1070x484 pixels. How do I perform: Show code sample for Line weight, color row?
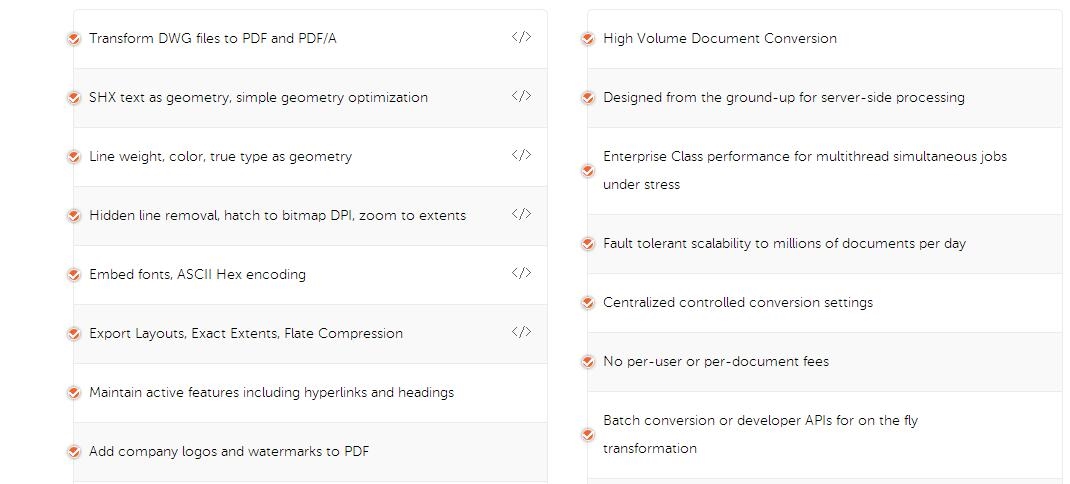coord(521,155)
